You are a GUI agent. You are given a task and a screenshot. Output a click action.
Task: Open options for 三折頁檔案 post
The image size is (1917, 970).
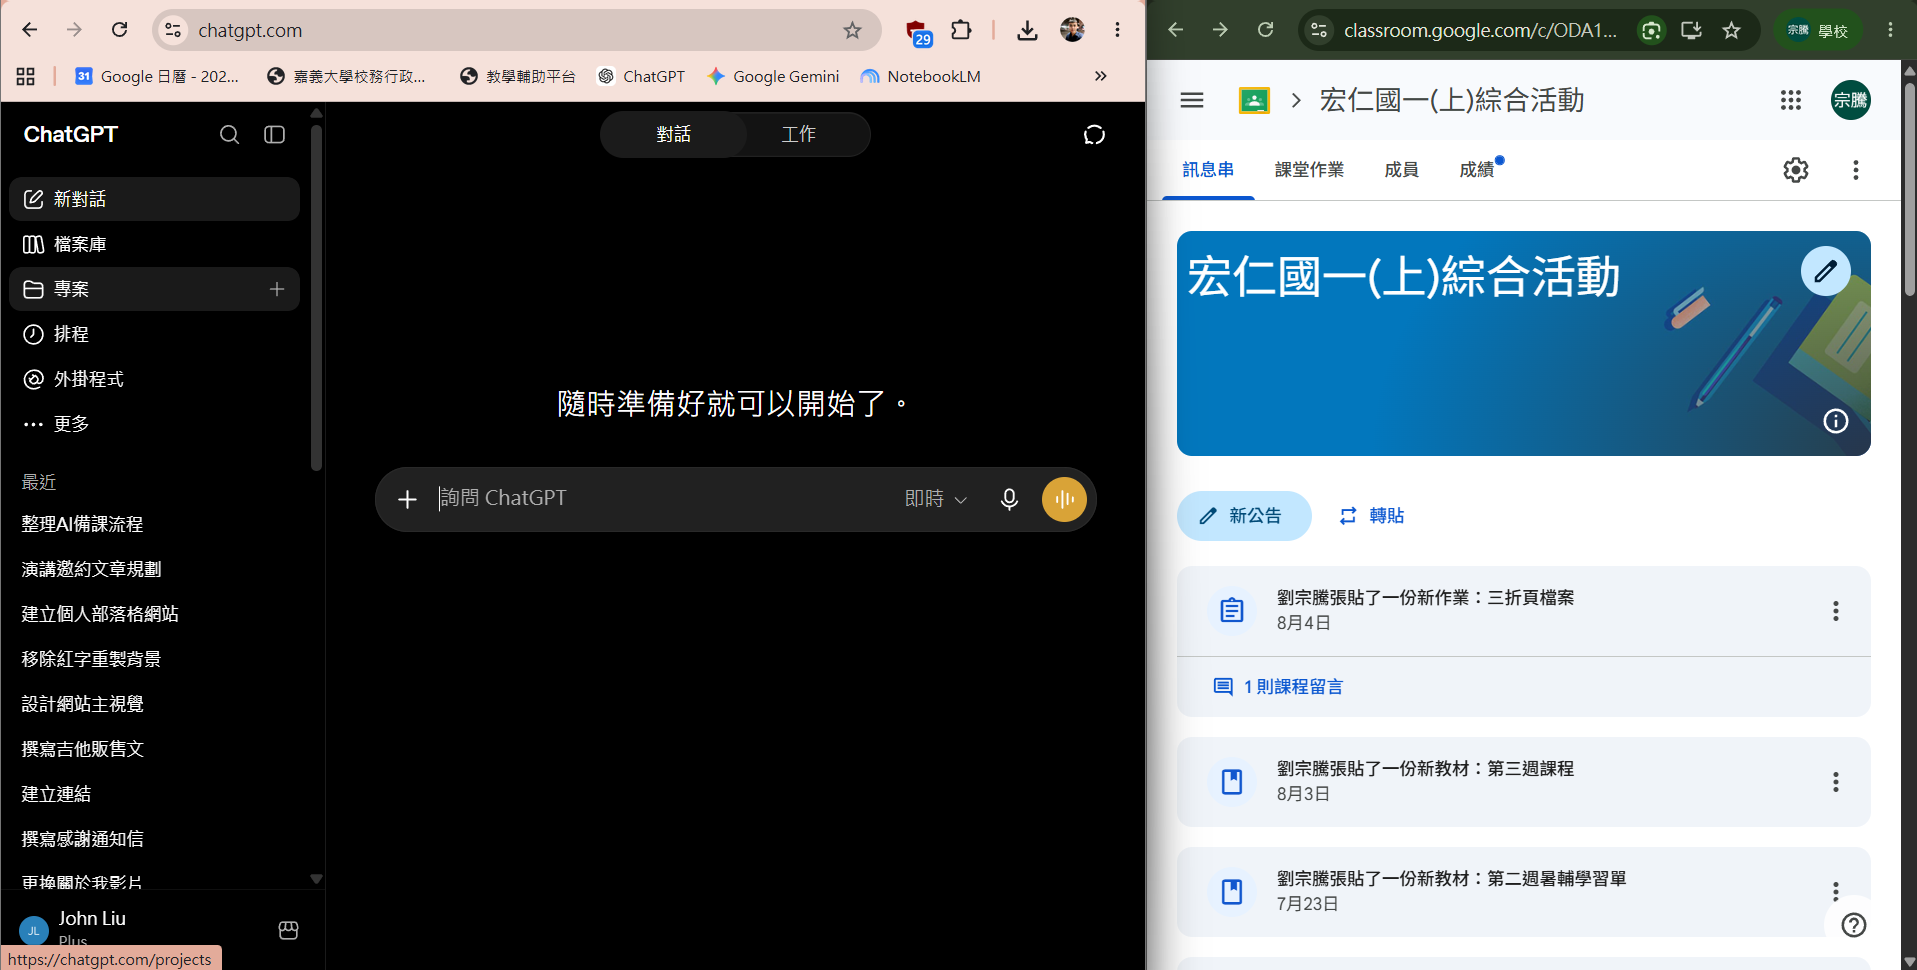point(1836,611)
